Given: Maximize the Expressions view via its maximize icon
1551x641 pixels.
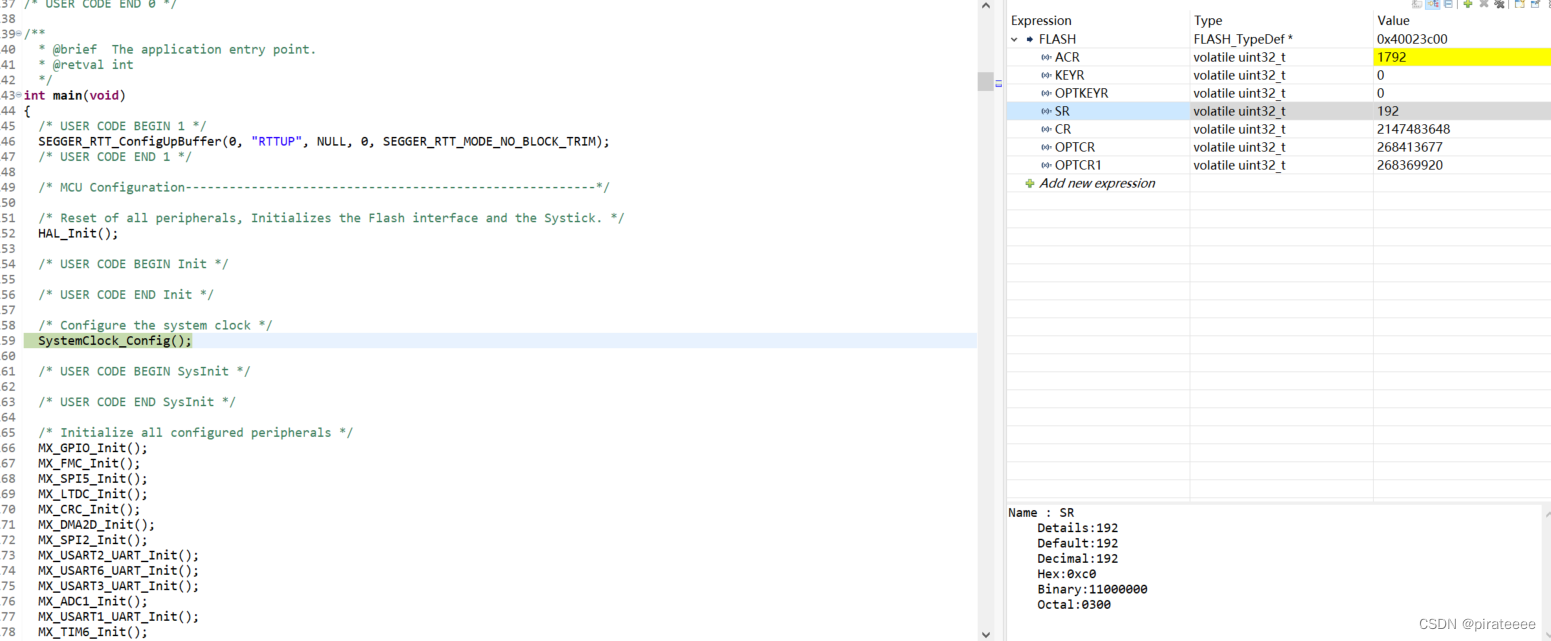Looking at the screenshot, I should (x=1534, y=4).
